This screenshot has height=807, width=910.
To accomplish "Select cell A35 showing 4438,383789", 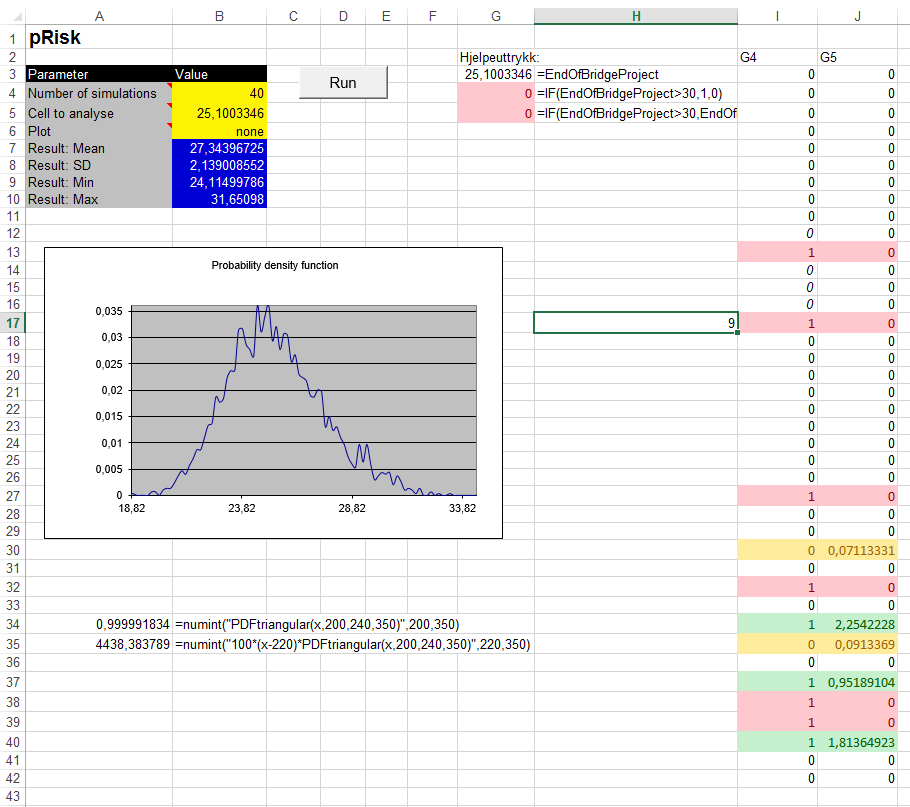I will tap(99, 644).
